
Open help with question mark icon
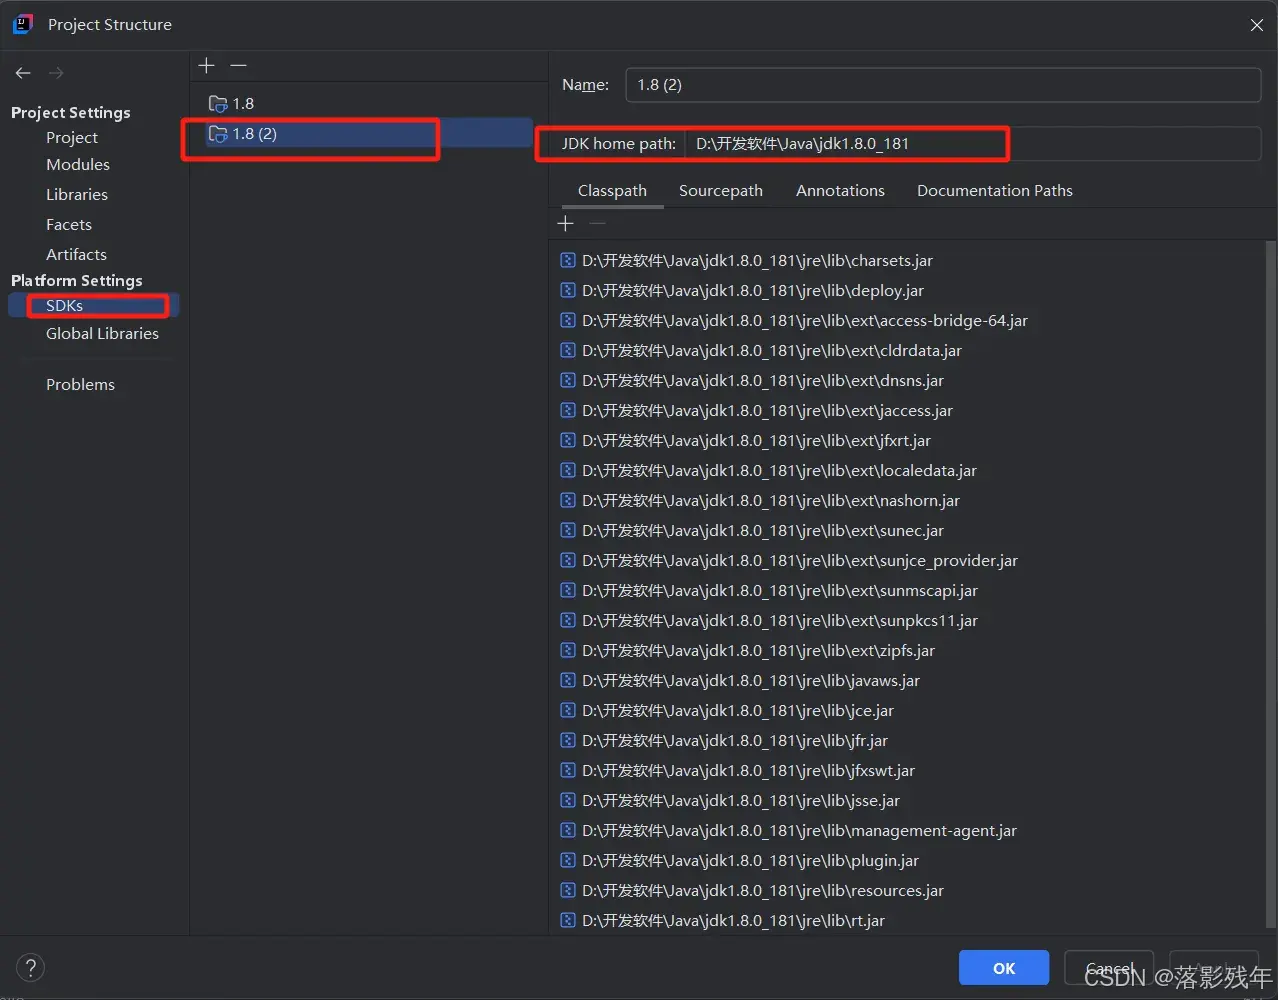[x=31, y=968]
